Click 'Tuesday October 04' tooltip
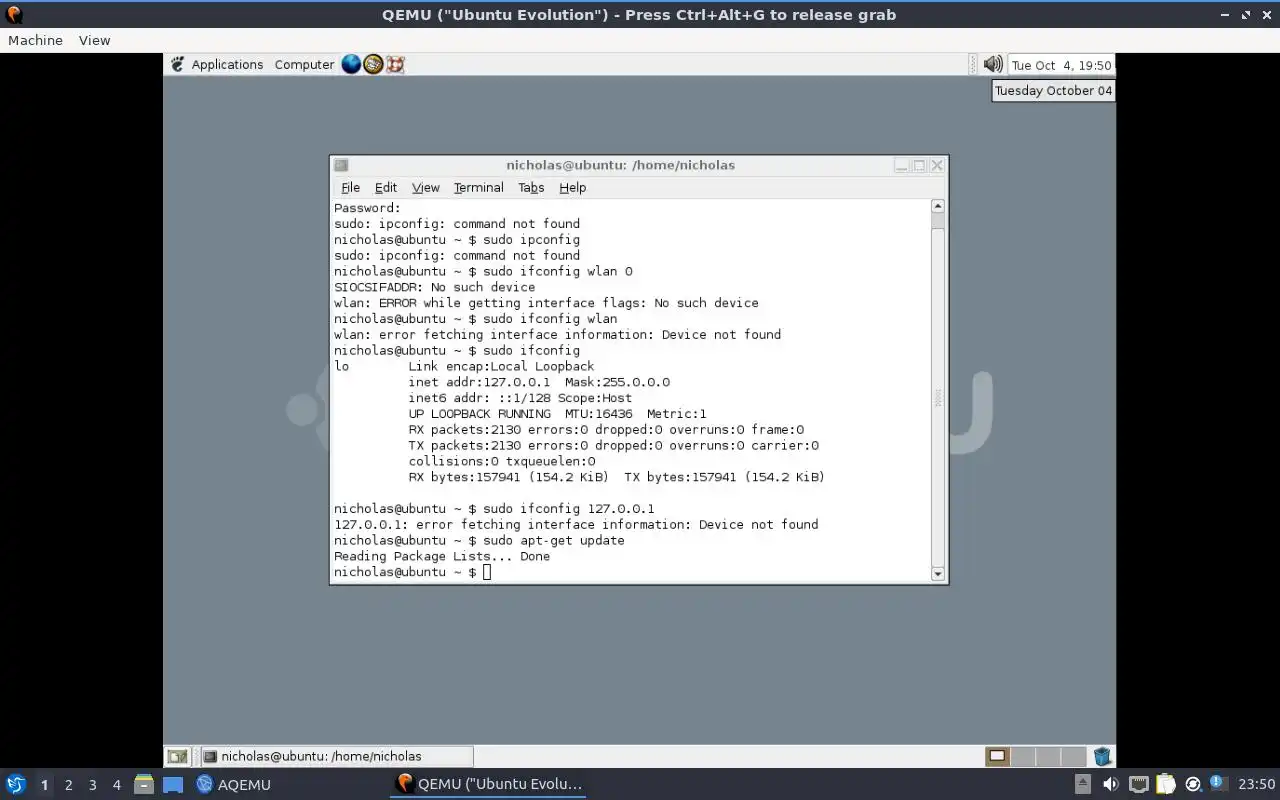 pyautogui.click(x=1053, y=90)
